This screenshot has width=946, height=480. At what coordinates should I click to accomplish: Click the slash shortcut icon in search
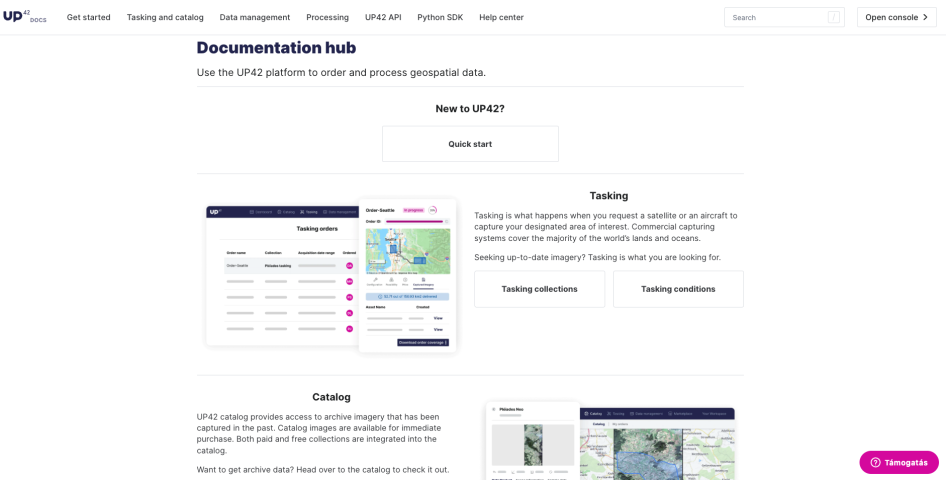click(x=834, y=17)
